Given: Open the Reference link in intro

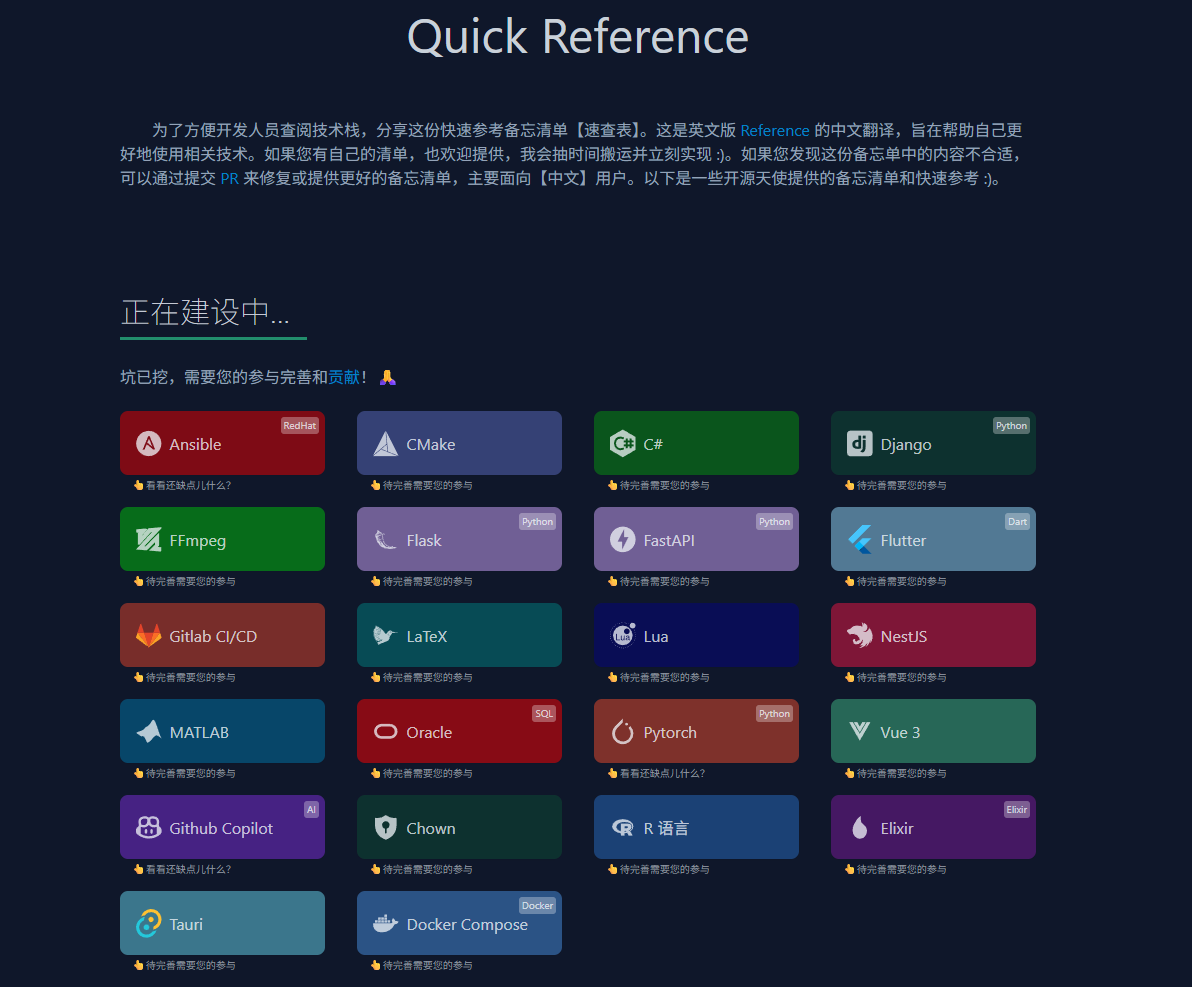Looking at the screenshot, I should coord(775,130).
